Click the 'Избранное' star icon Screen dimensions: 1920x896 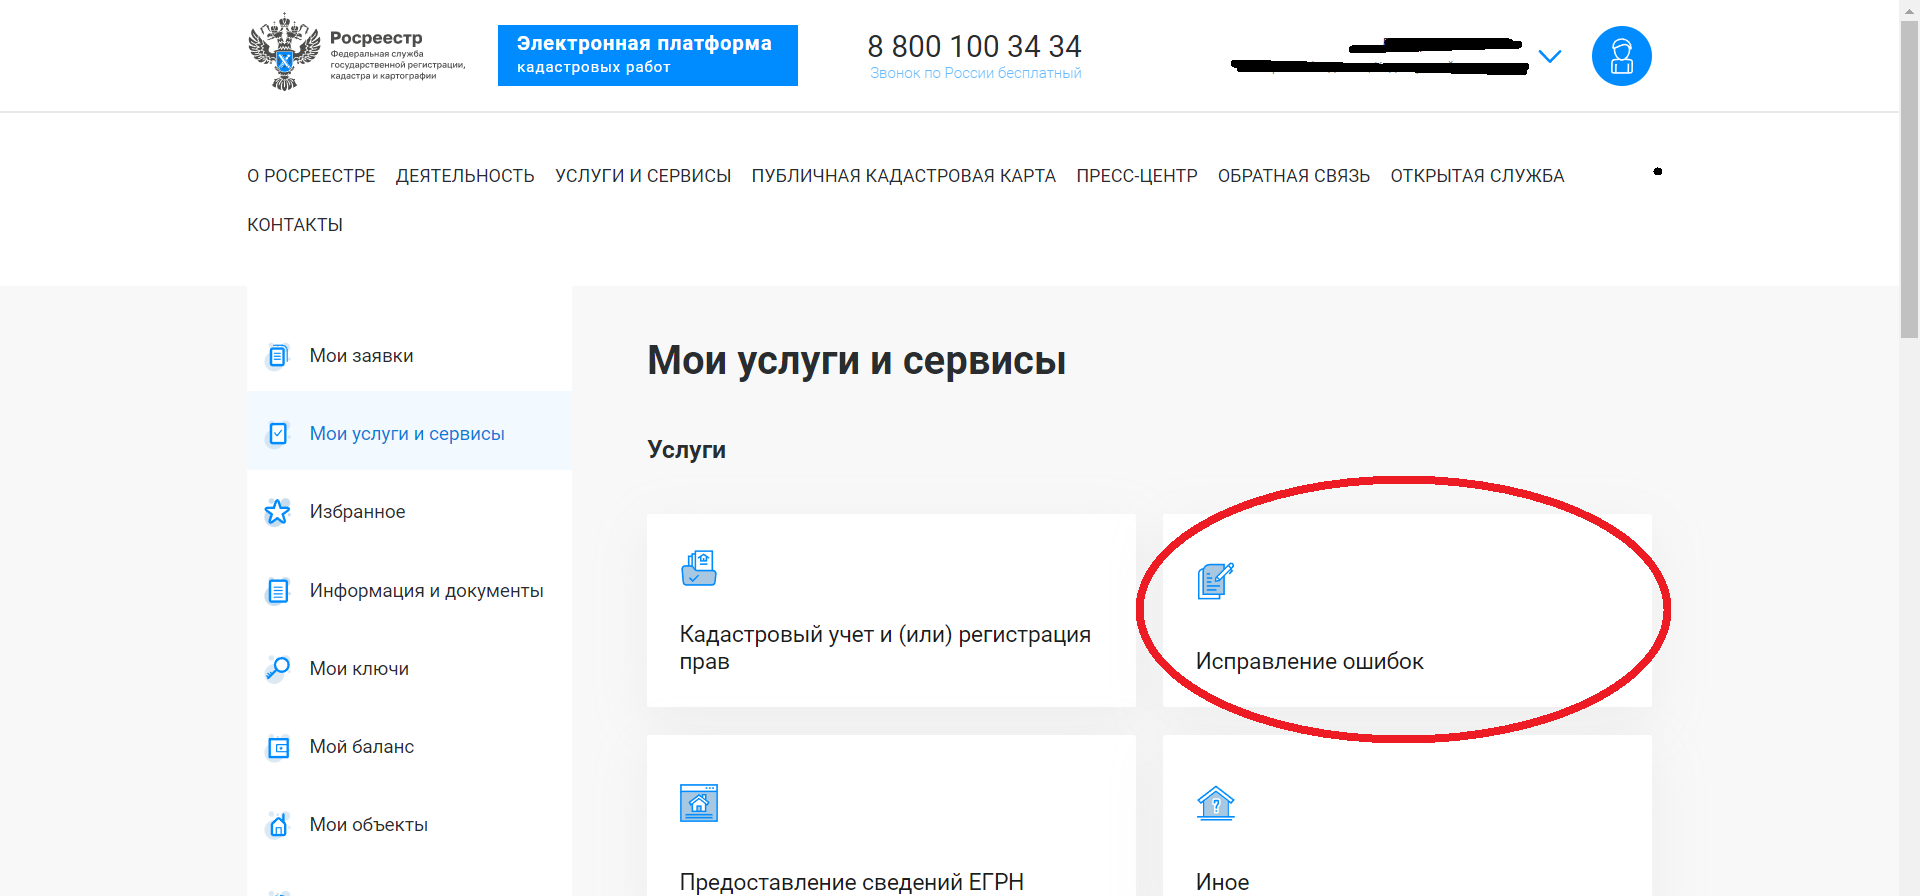(x=277, y=512)
